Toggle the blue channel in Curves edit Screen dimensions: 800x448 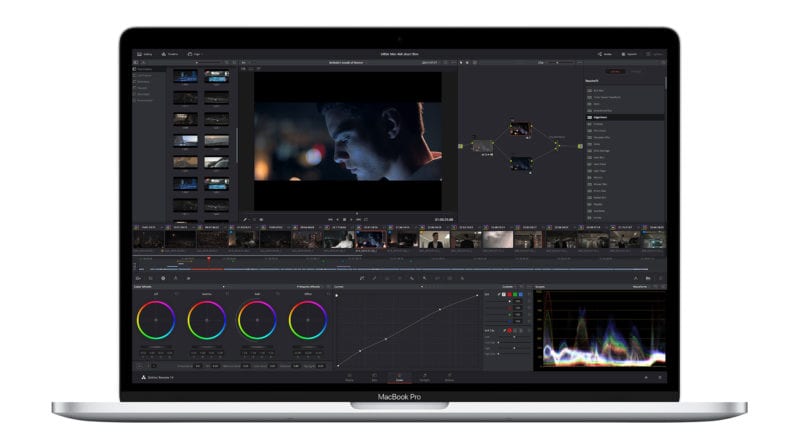(x=523, y=295)
